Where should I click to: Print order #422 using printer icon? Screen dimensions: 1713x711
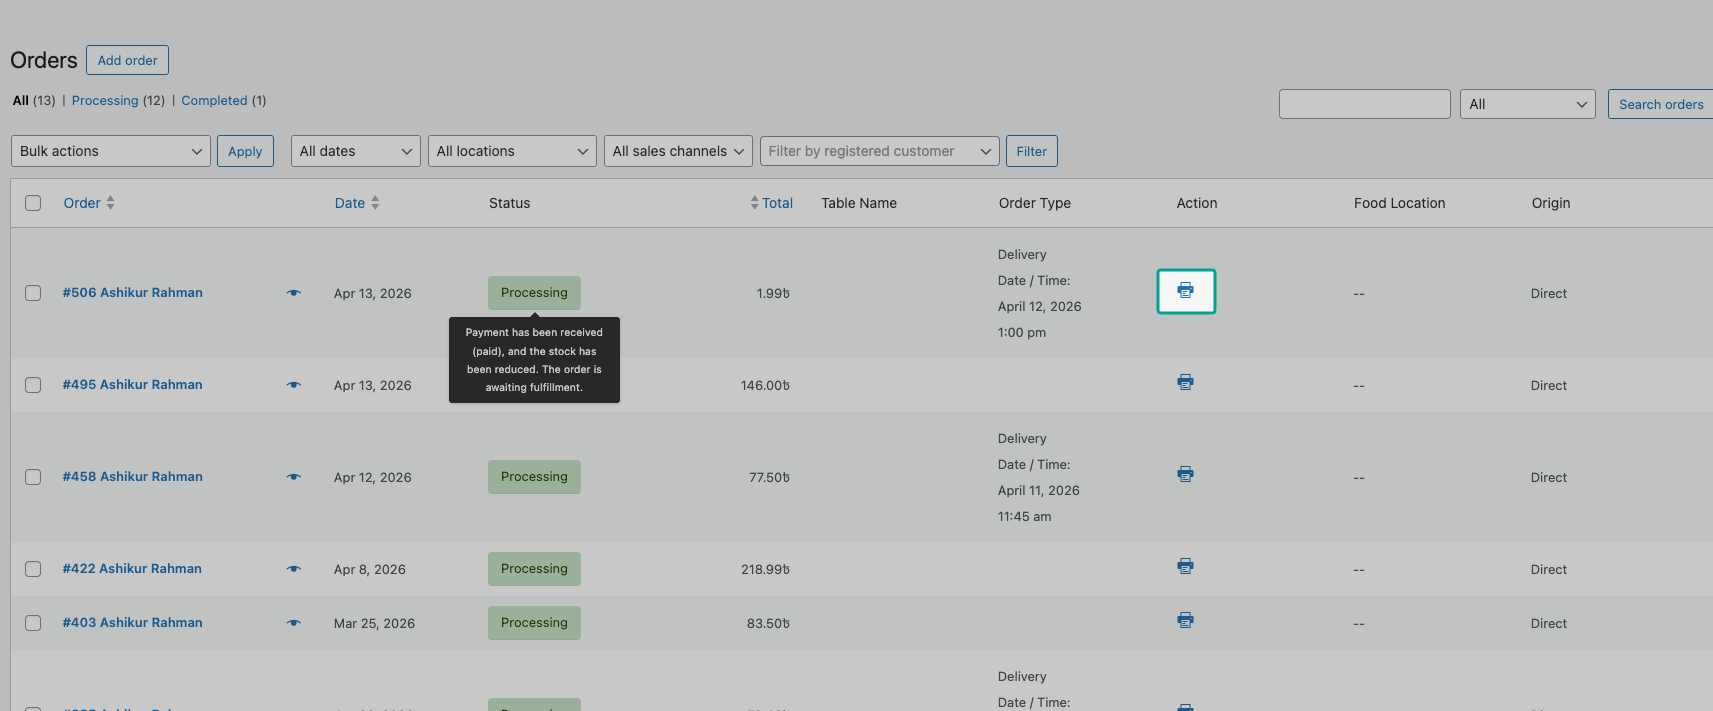coord(1185,566)
